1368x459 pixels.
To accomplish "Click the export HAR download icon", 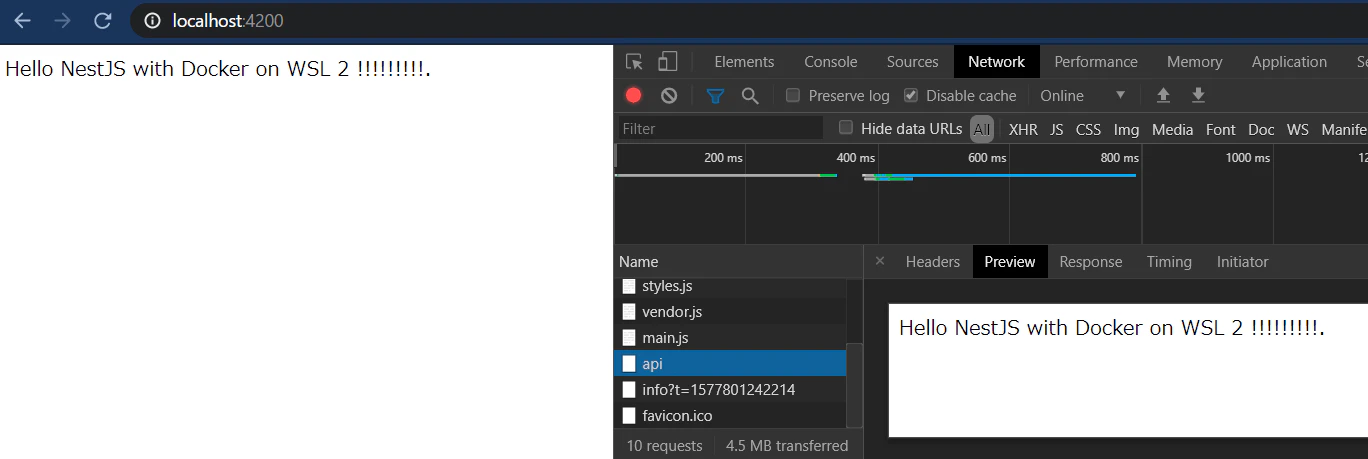I will (1198, 95).
